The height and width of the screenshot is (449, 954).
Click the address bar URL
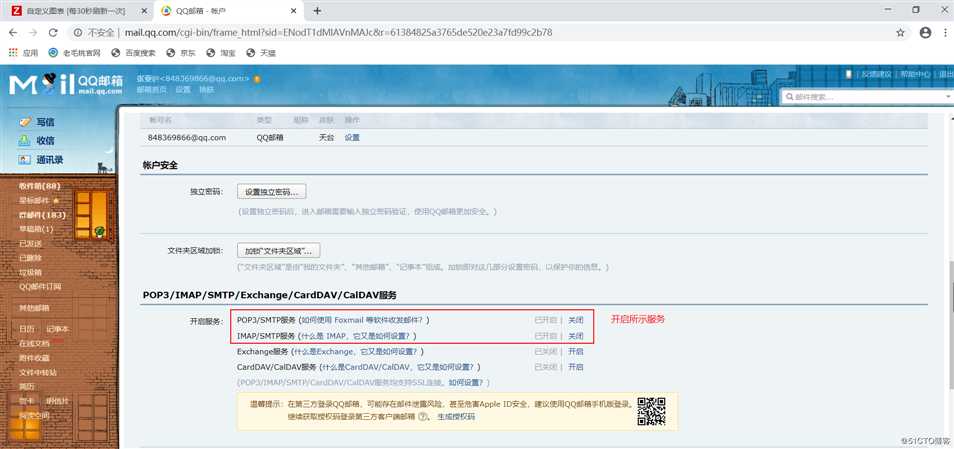338,32
